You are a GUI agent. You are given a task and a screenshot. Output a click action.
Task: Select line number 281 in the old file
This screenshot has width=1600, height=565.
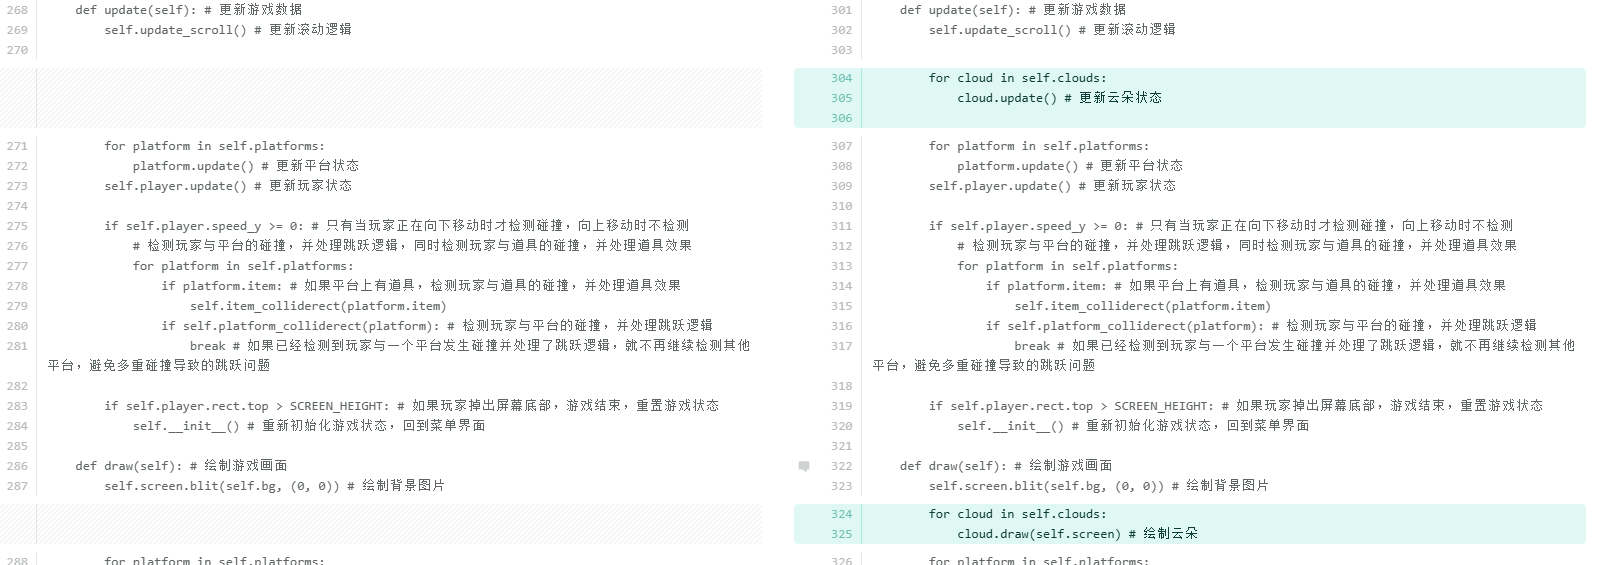pos(17,346)
